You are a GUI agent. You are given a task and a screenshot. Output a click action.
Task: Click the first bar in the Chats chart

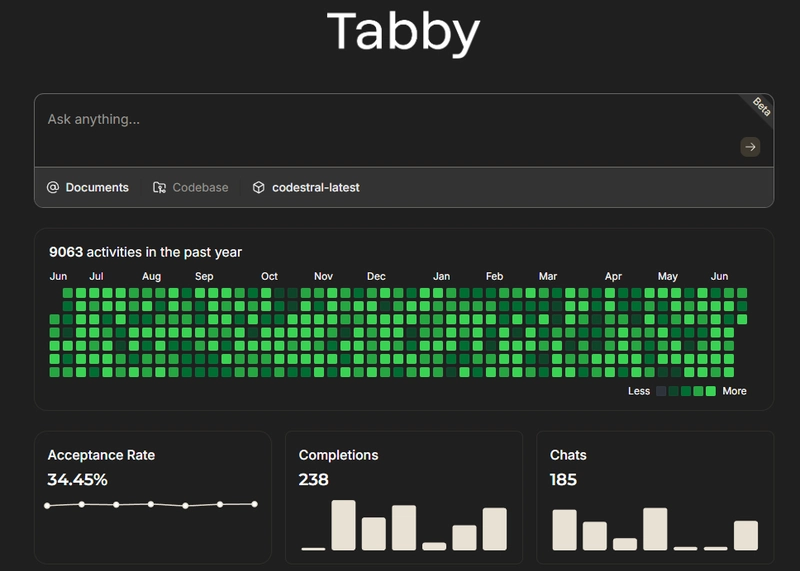[564, 530]
